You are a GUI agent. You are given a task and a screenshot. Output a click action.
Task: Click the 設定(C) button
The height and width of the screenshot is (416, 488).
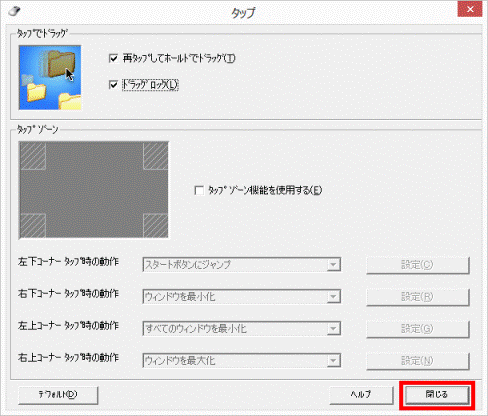418,265
